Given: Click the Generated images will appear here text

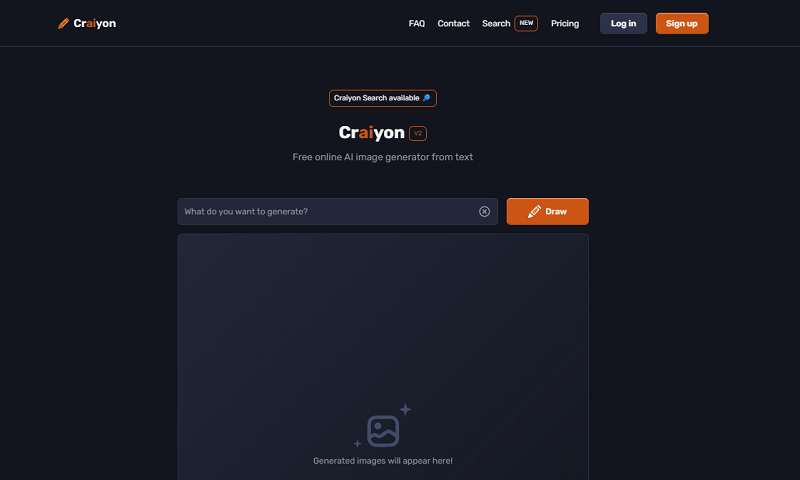Looking at the screenshot, I should click(383, 461).
